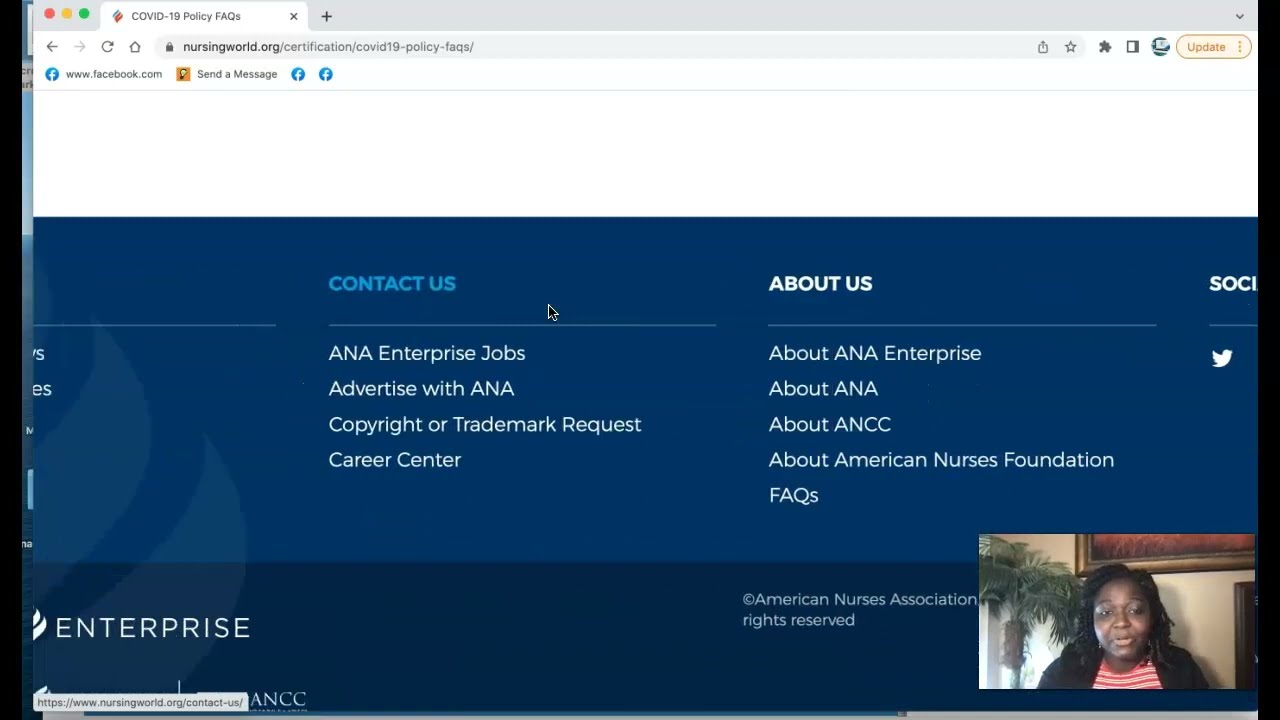Expand the tab search chevron
This screenshot has width=1280, height=720.
point(1240,16)
